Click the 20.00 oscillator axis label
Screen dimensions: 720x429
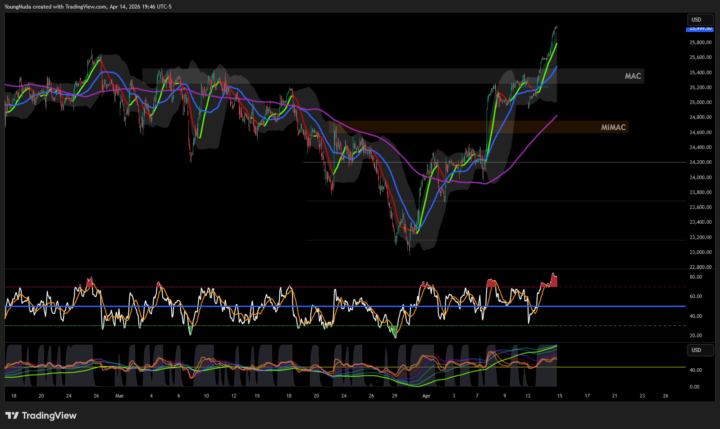pos(696,335)
